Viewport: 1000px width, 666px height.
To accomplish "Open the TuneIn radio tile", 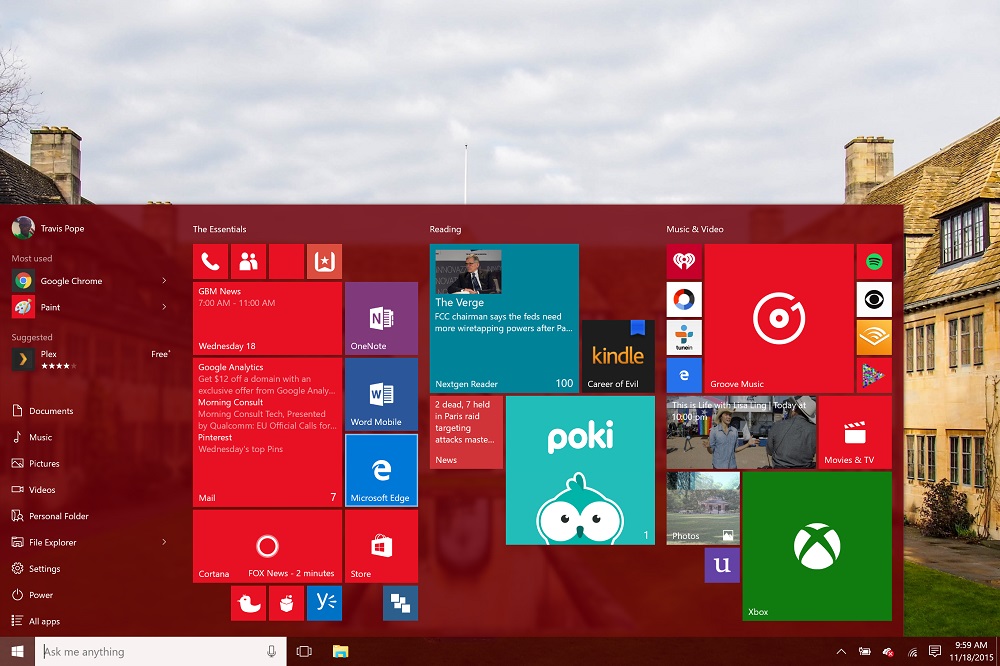I will click(684, 337).
